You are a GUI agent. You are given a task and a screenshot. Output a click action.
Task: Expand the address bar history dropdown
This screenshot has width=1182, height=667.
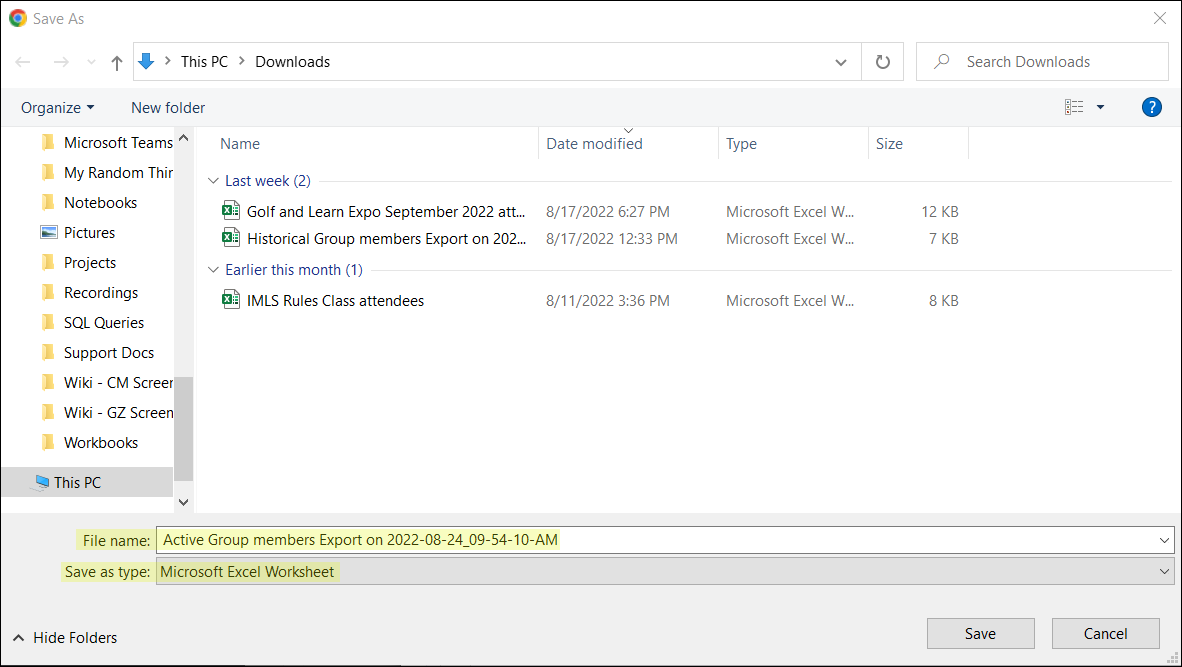coord(841,62)
